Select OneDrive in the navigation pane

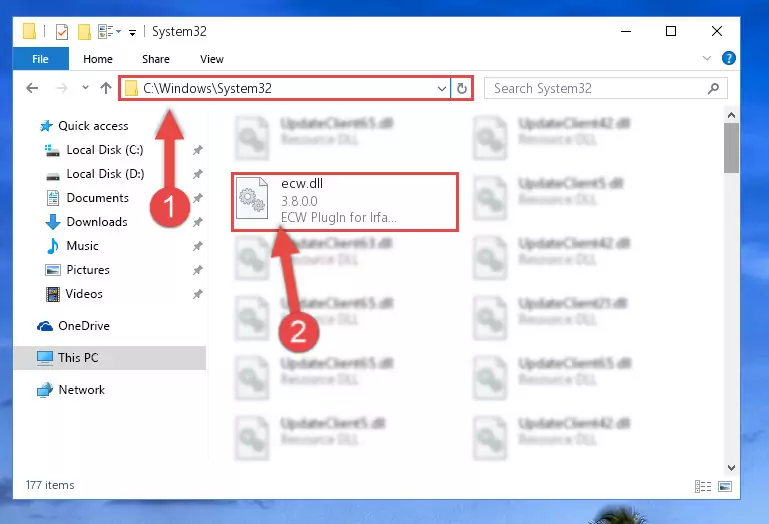coord(74,326)
